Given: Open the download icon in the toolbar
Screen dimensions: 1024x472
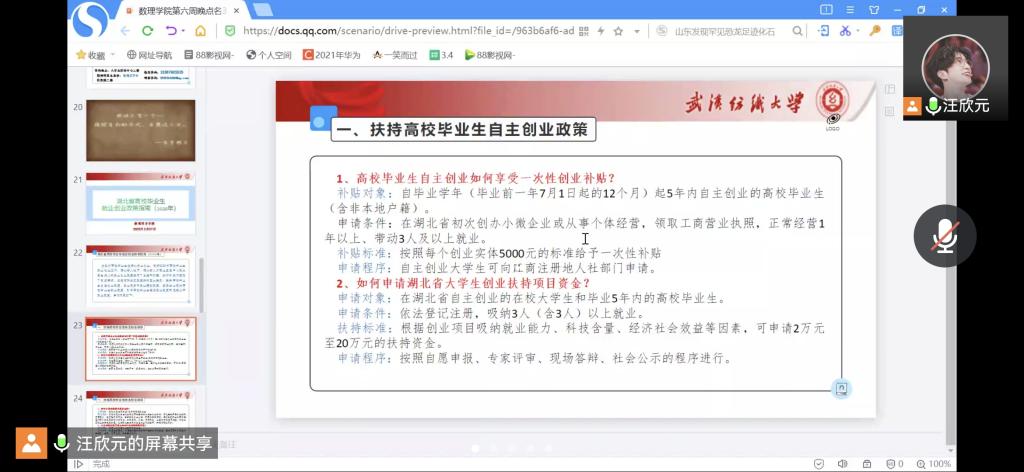Looking at the screenshot, I should point(822,31).
